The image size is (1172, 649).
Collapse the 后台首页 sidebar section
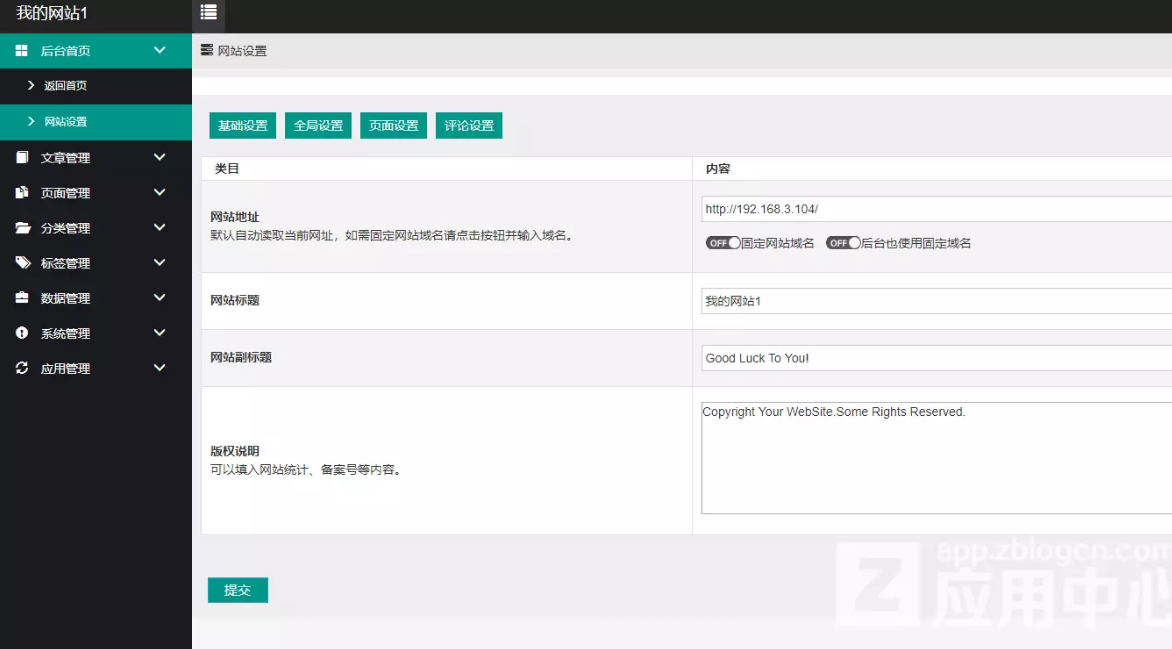coord(160,50)
